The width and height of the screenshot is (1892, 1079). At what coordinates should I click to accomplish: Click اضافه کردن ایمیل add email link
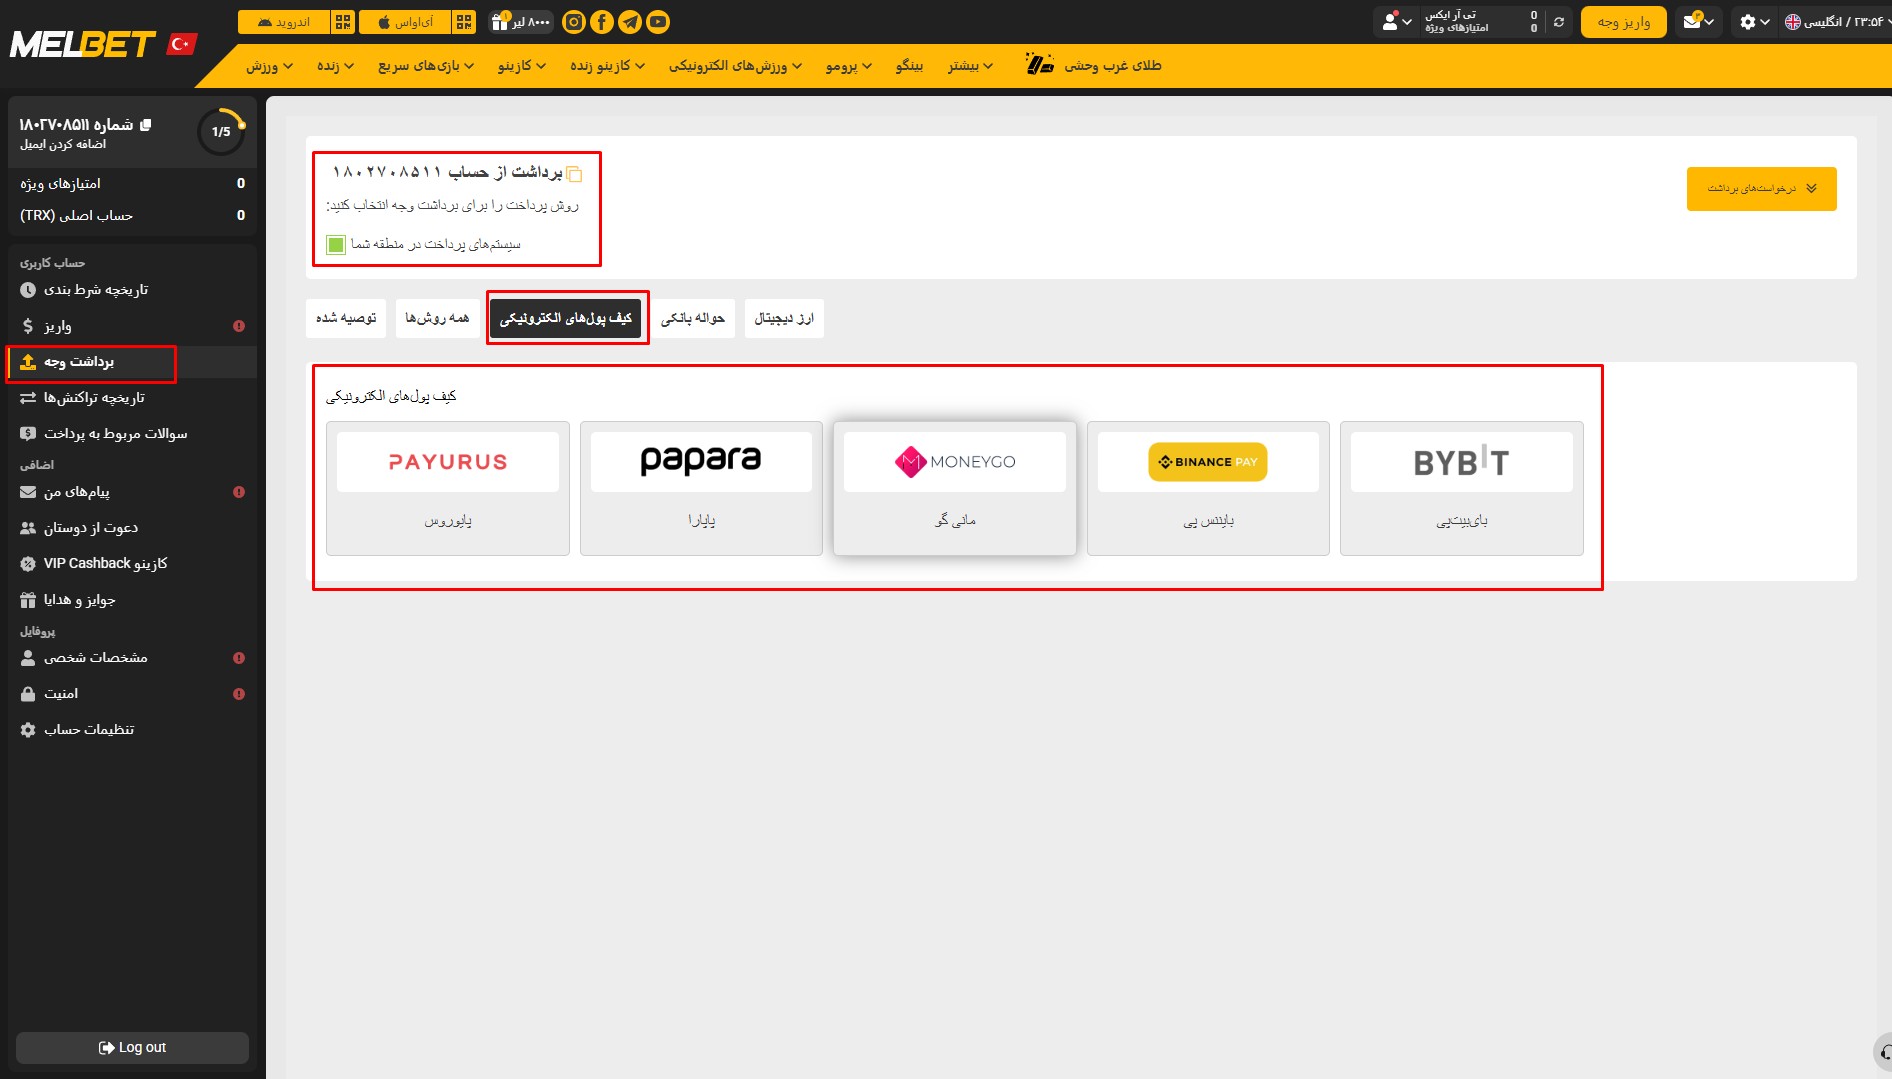click(63, 145)
